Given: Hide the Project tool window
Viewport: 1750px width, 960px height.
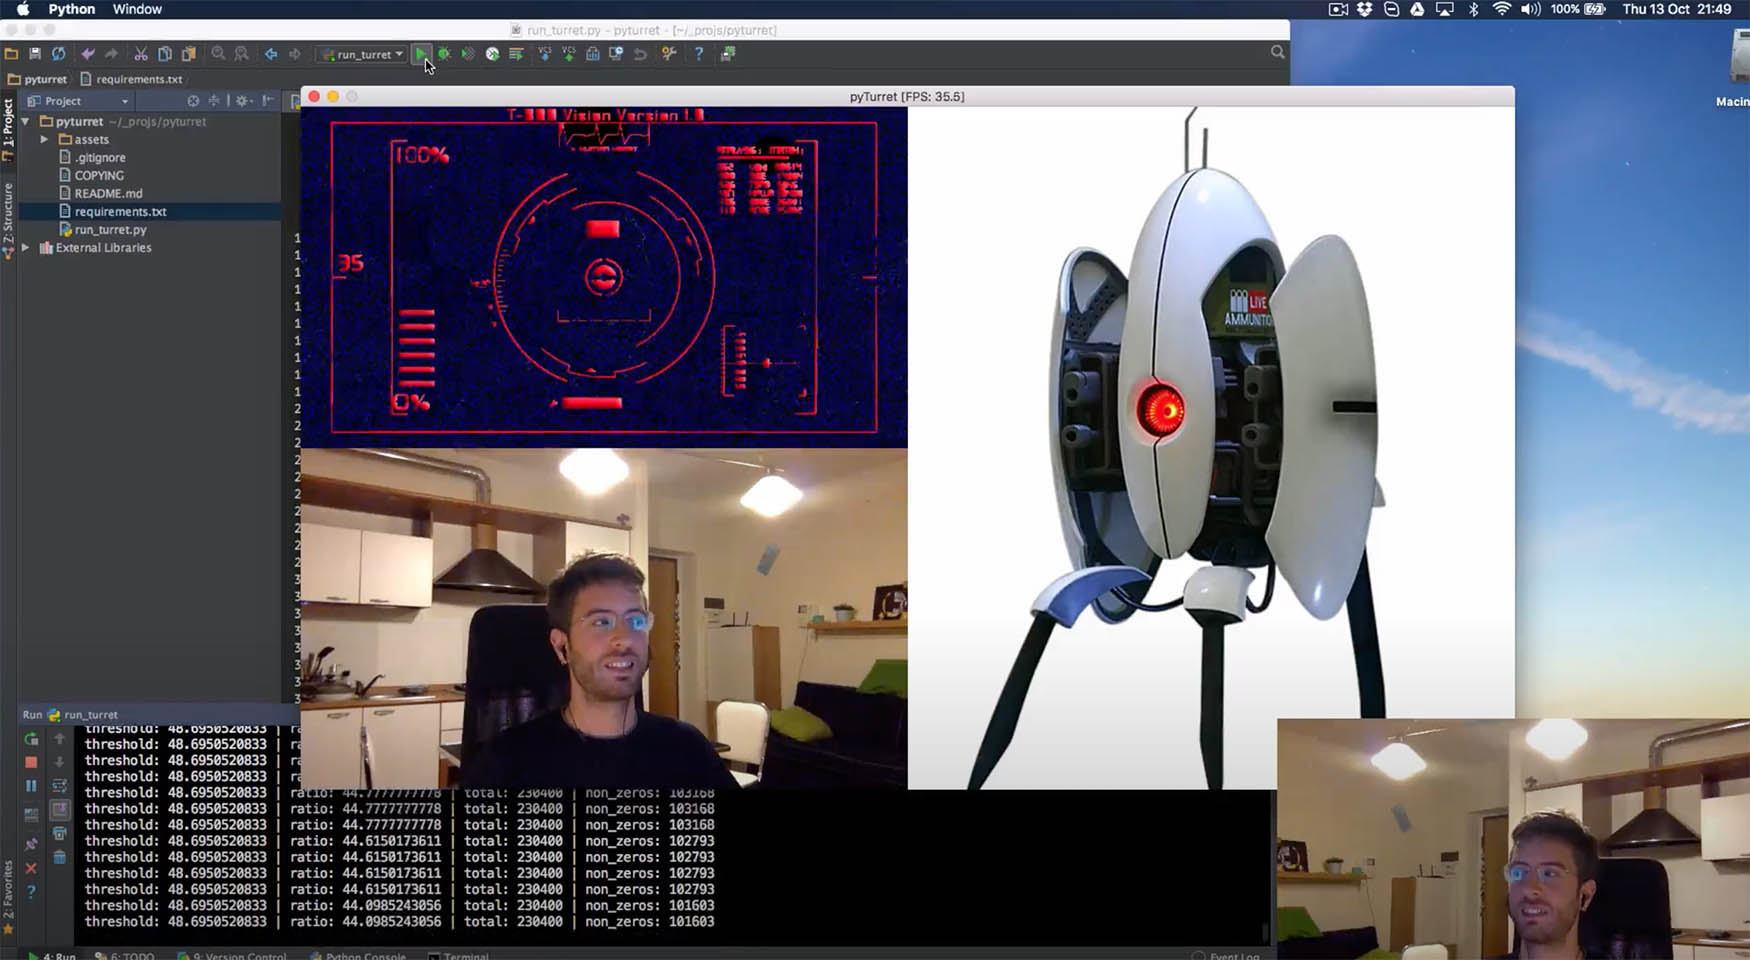Looking at the screenshot, I should coord(268,101).
